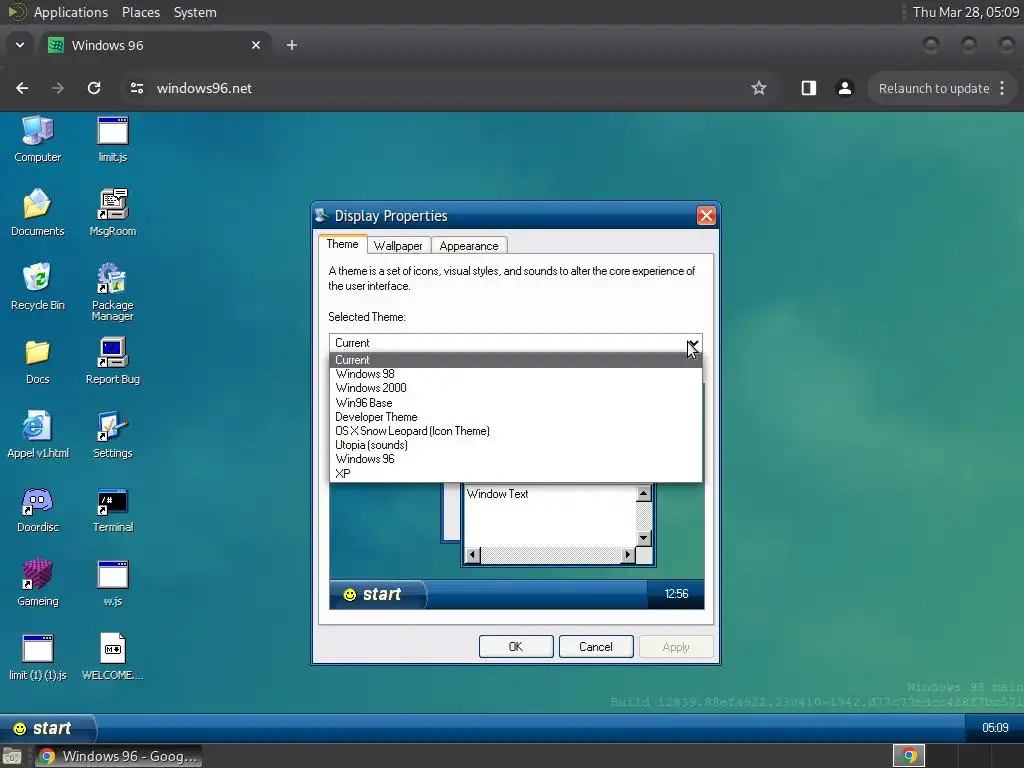
Task: Open the browser profile icon
Action: [844, 88]
